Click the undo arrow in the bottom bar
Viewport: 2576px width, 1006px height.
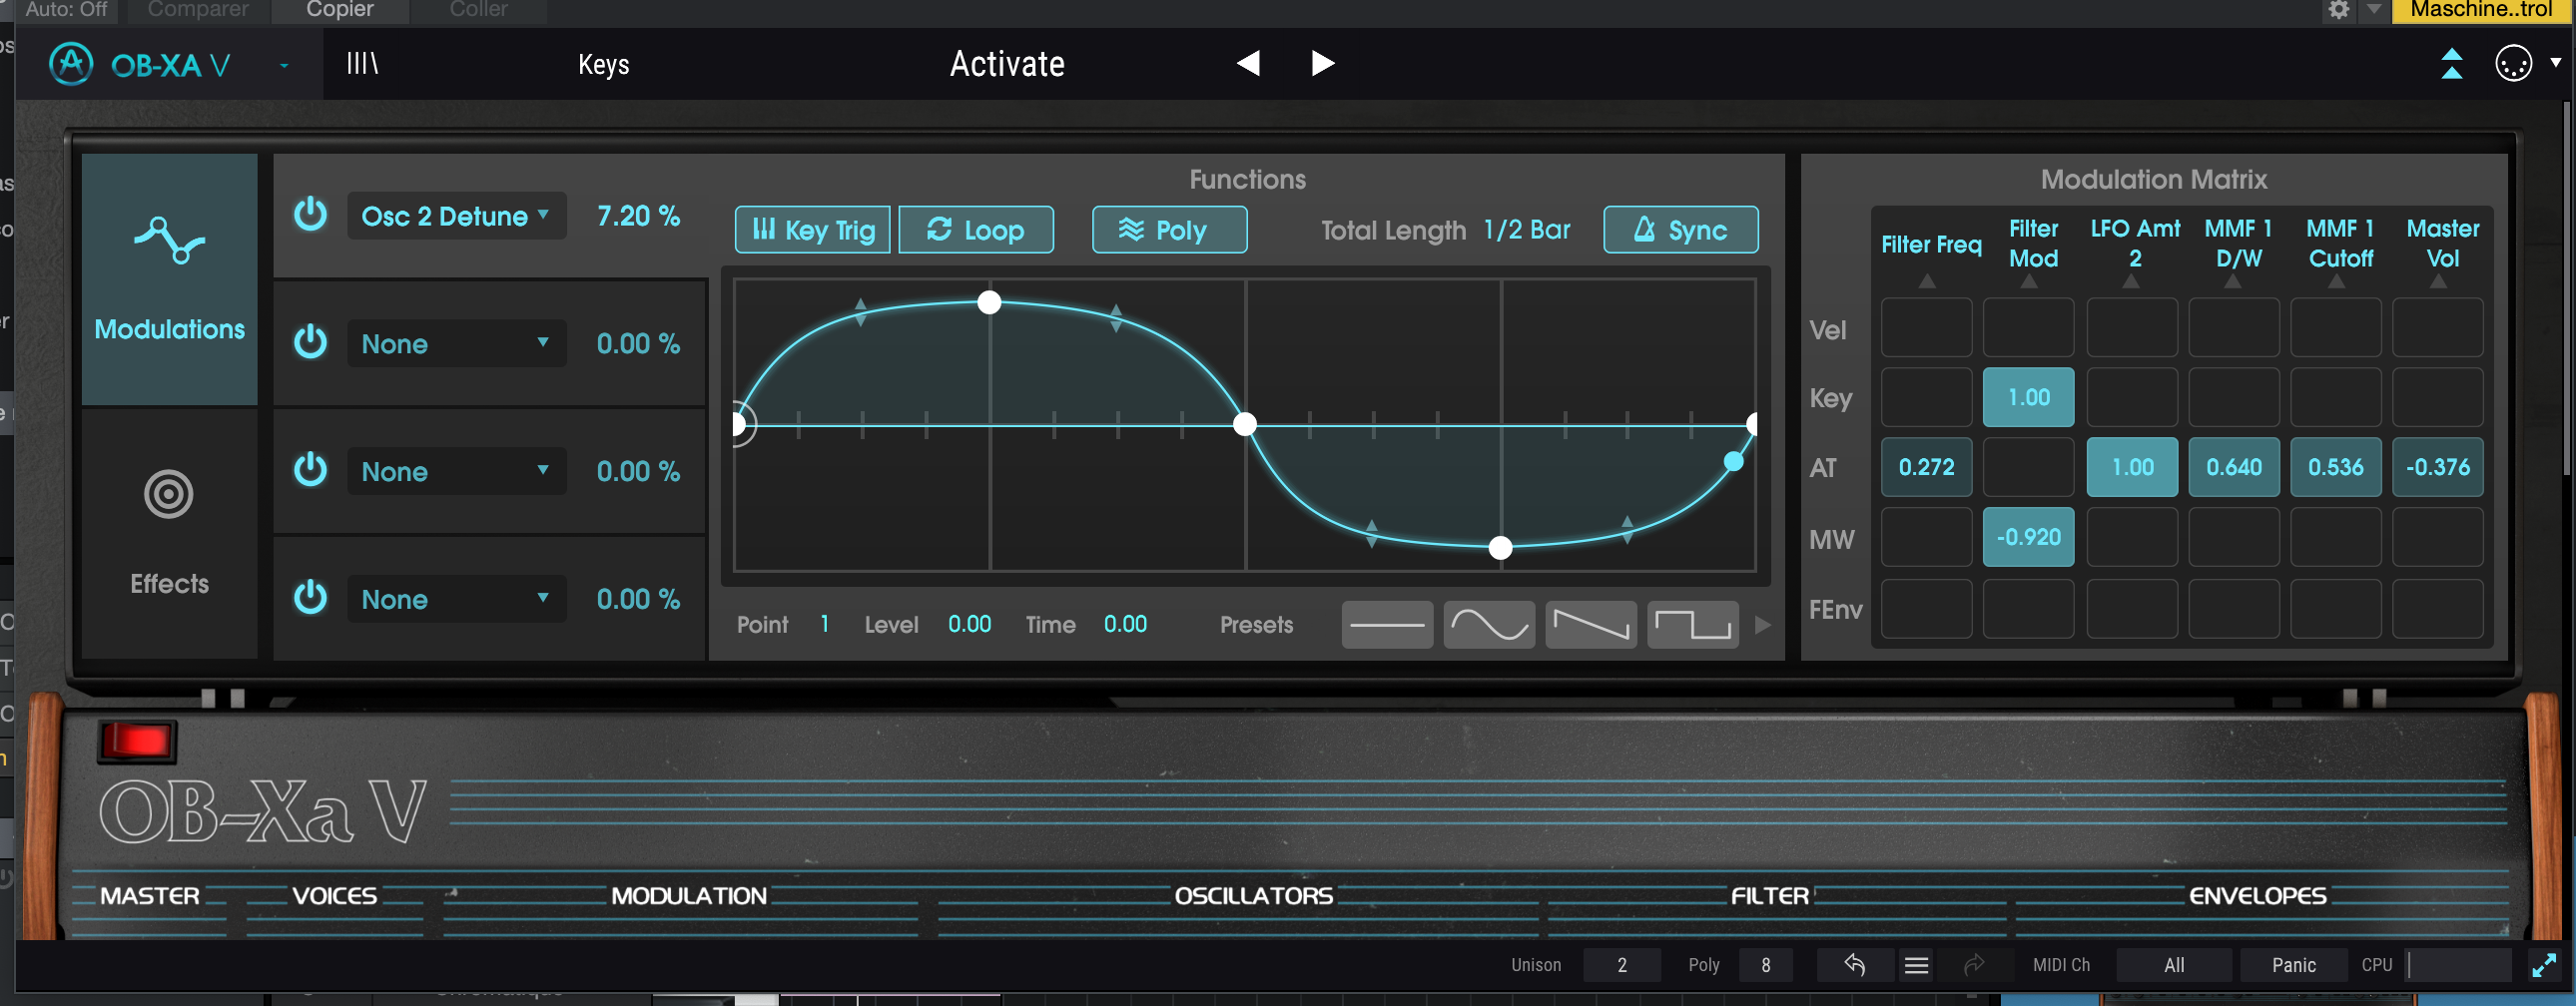[1855, 964]
